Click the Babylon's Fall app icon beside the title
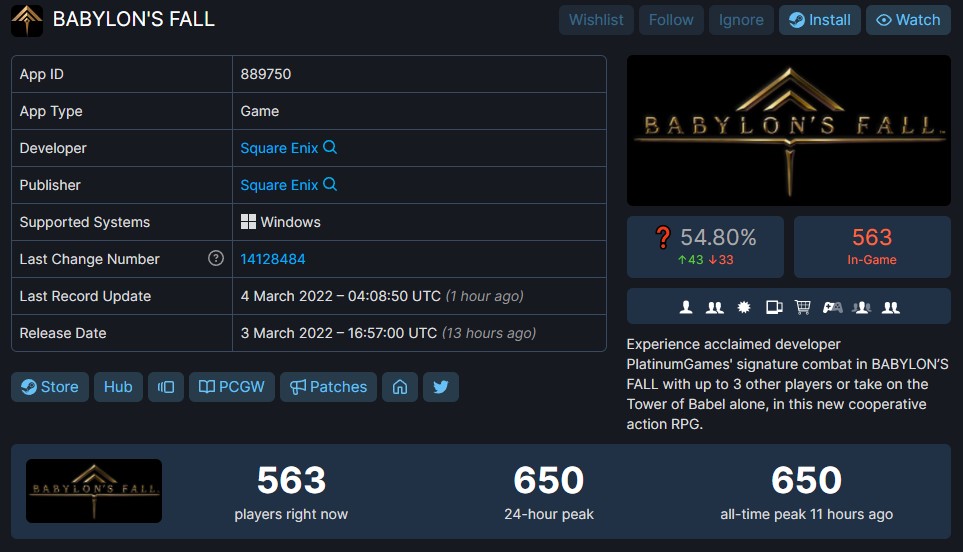The image size is (963, 552). pyautogui.click(x=27, y=20)
